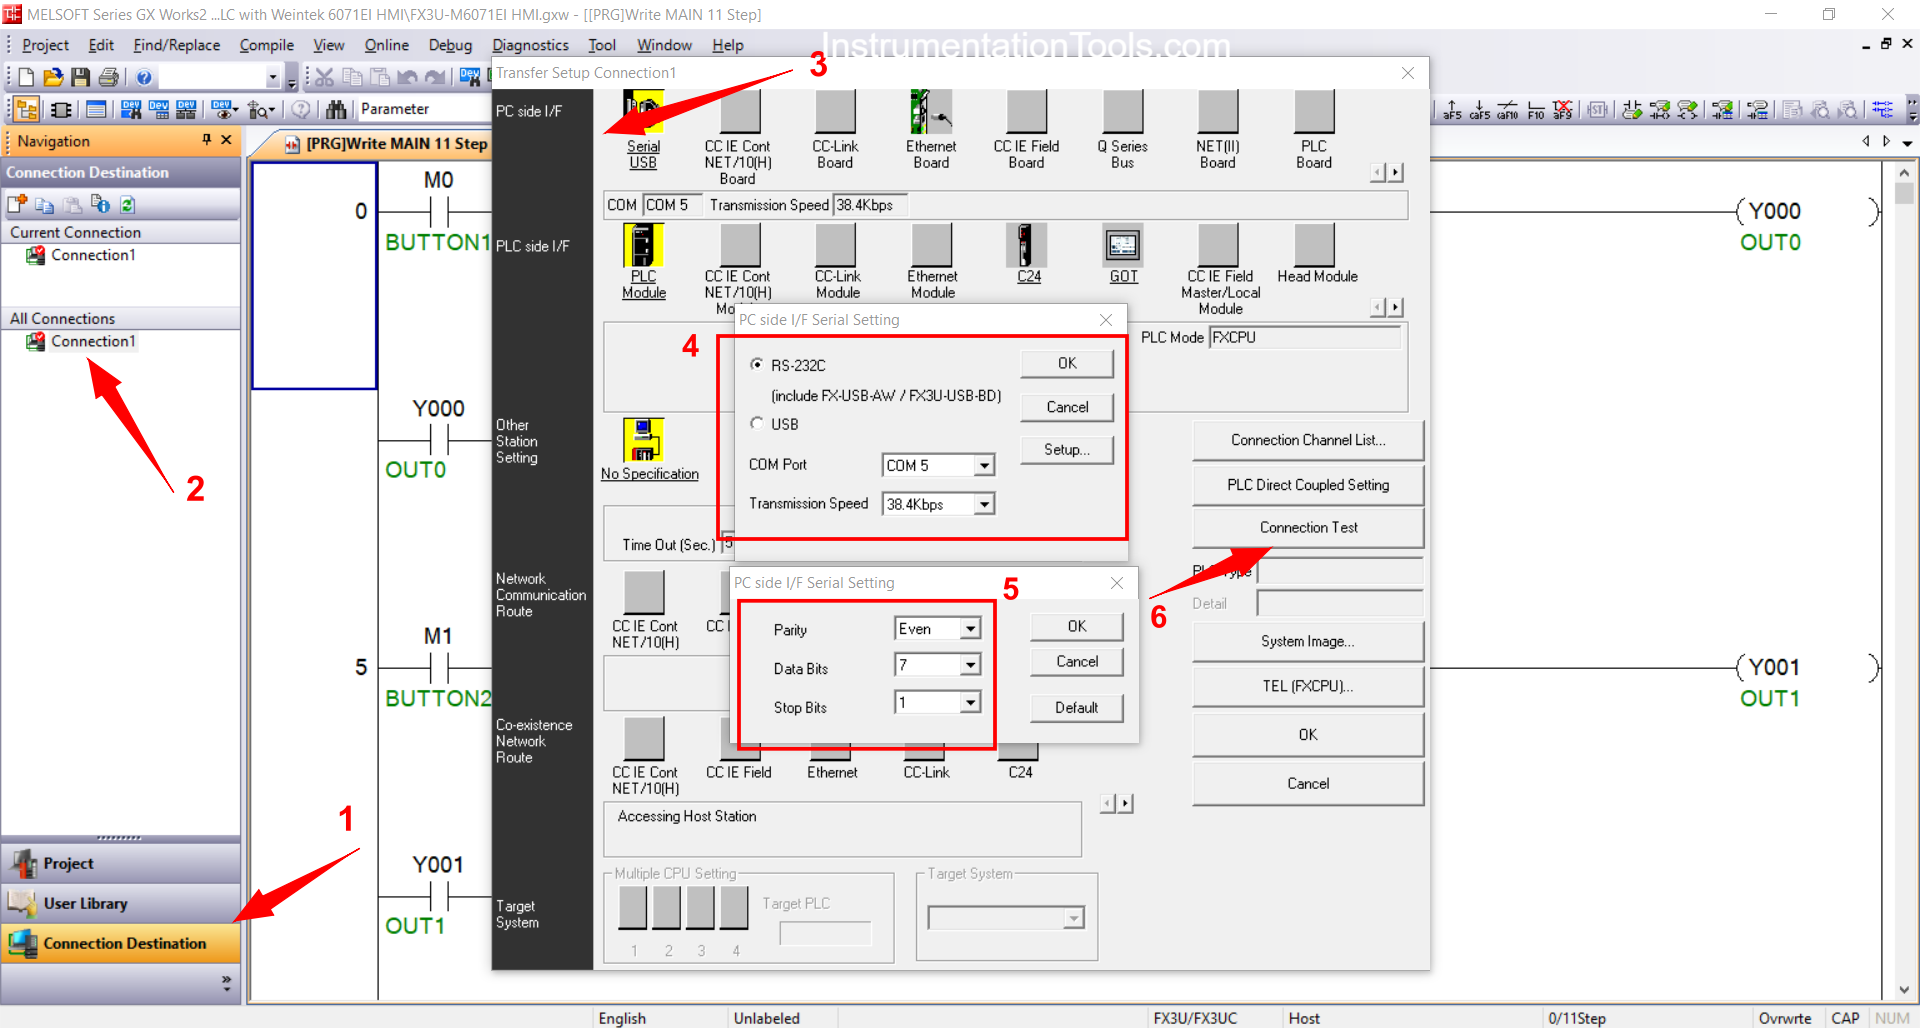Open the Compile menu
The image size is (1920, 1028).
click(267, 45)
